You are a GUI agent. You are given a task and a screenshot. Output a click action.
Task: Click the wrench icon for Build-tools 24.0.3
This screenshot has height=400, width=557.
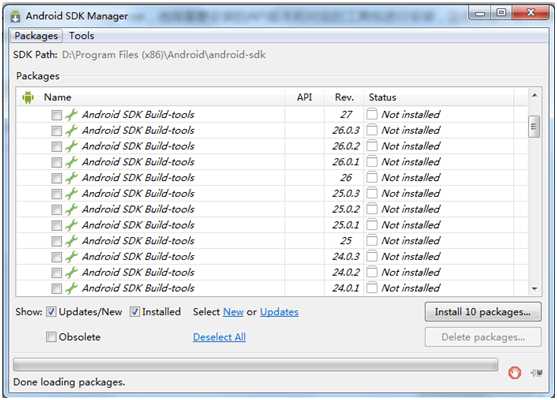click(x=71, y=256)
